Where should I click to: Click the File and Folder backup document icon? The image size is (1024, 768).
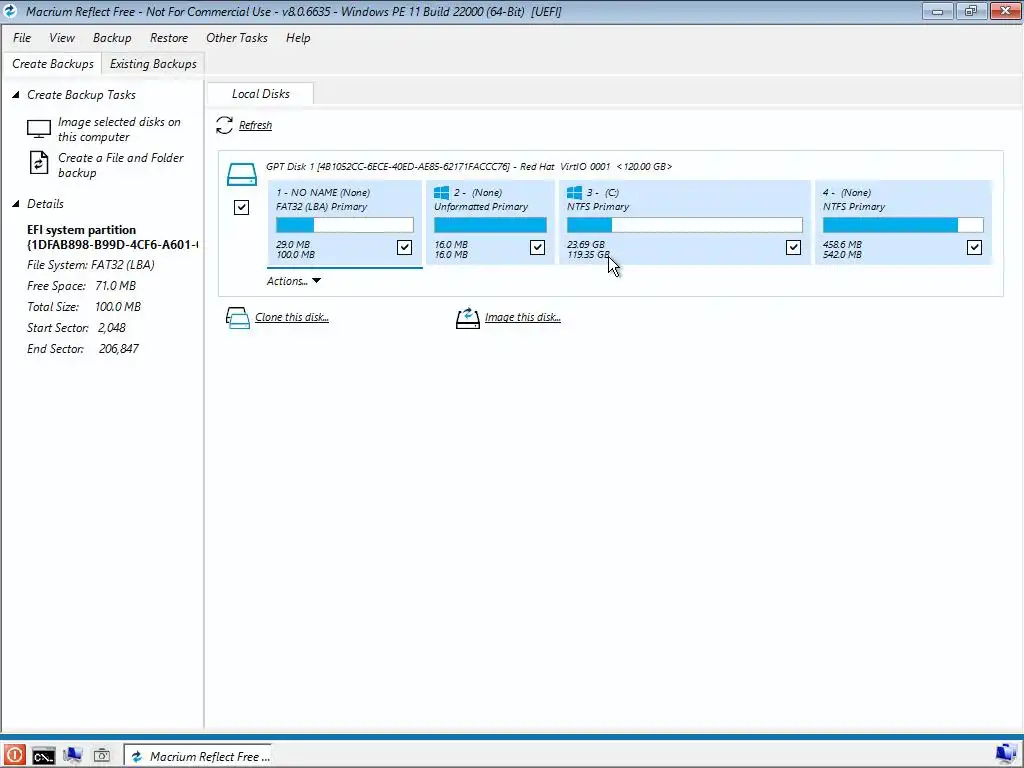pyautogui.click(x=39, y=163)
